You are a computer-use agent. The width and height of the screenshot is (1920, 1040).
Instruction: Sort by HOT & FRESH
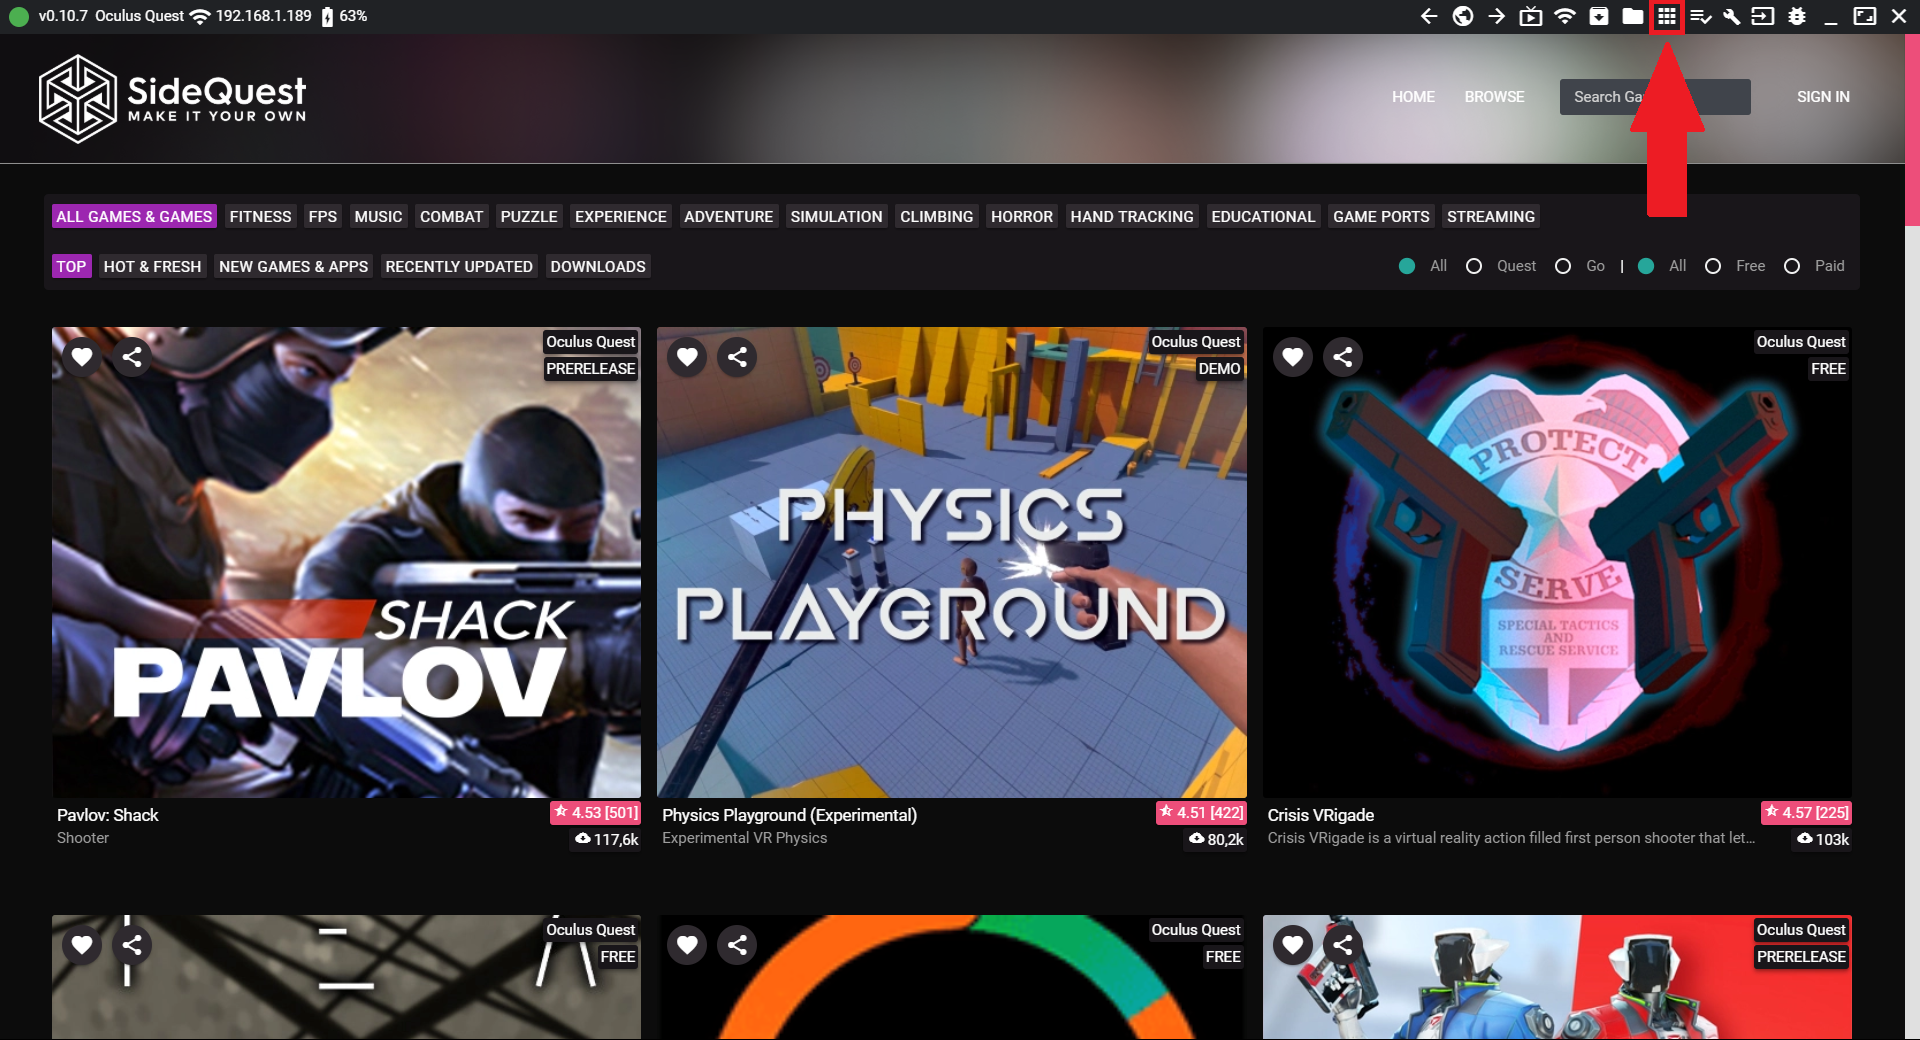(152, 266)
